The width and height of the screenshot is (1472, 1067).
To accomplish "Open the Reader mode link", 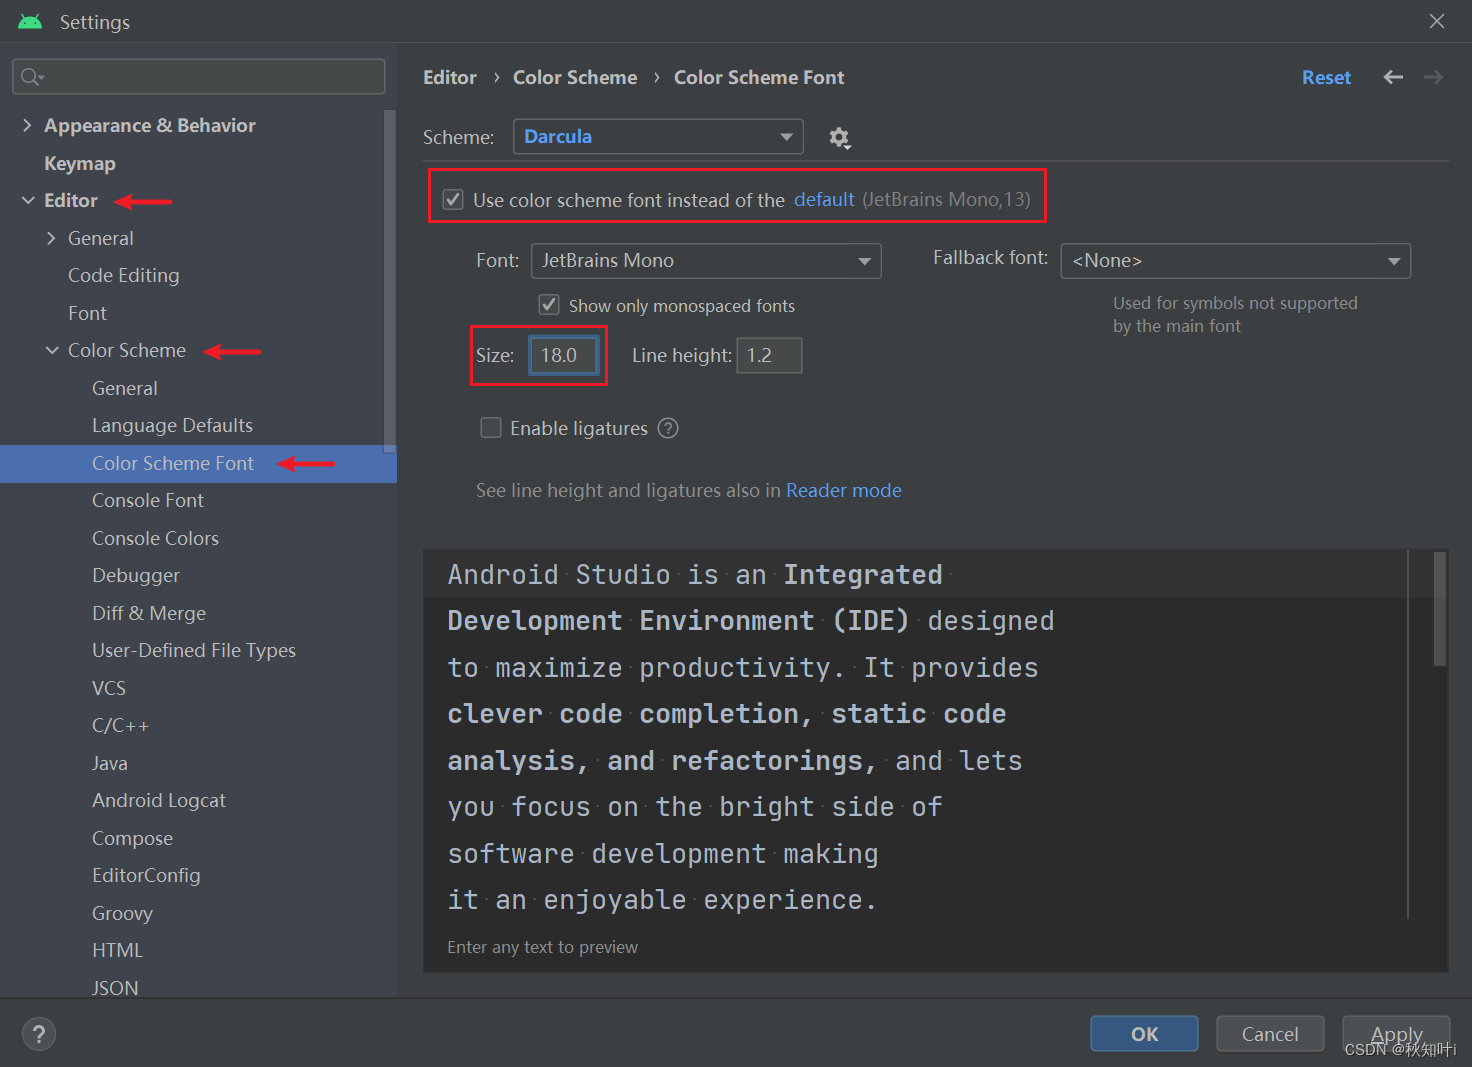I will 844,490.
